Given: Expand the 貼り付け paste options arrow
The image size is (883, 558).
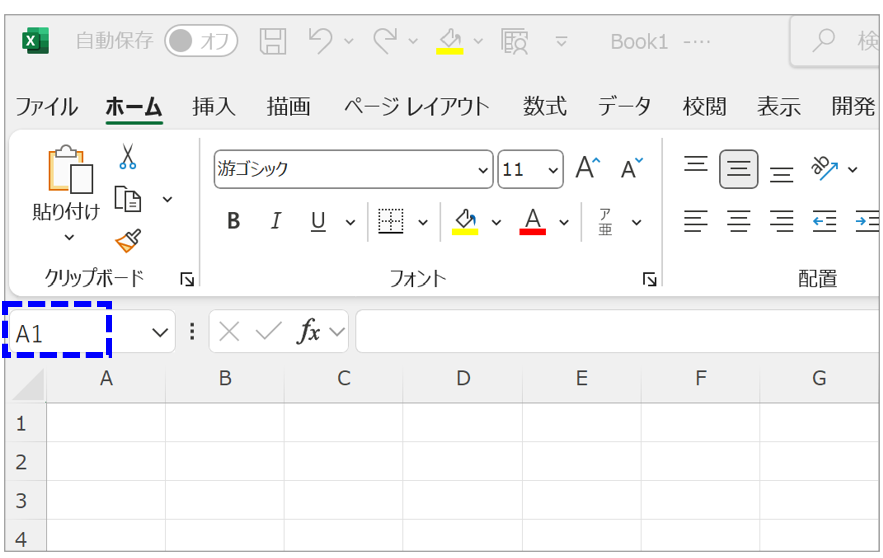Looking at the screenshot, I should click(x=69, y=238).
